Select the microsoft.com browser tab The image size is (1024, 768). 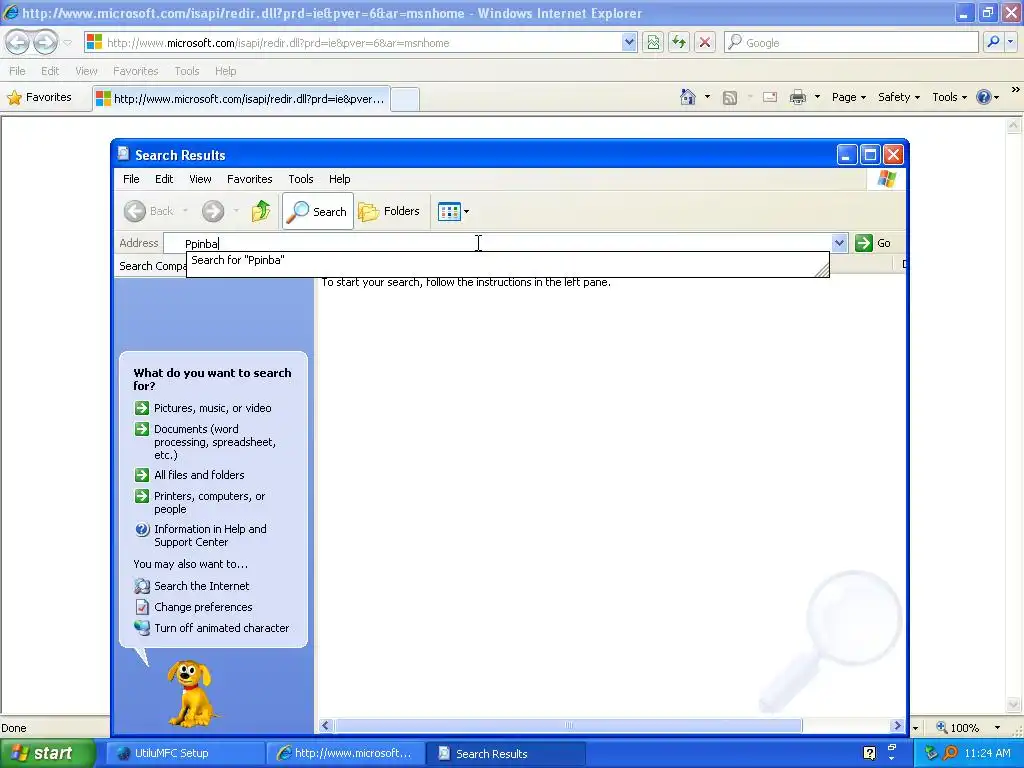[x=242, y=99]
